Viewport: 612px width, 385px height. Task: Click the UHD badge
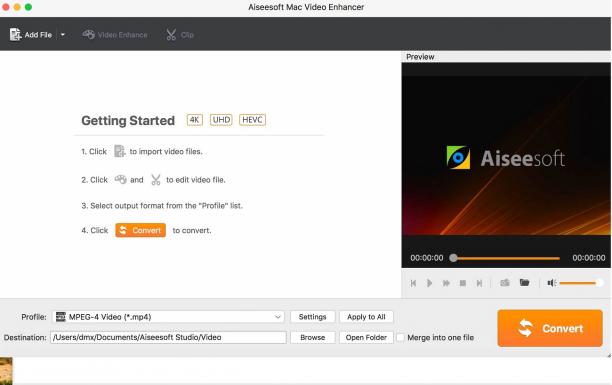coord(221,119)
